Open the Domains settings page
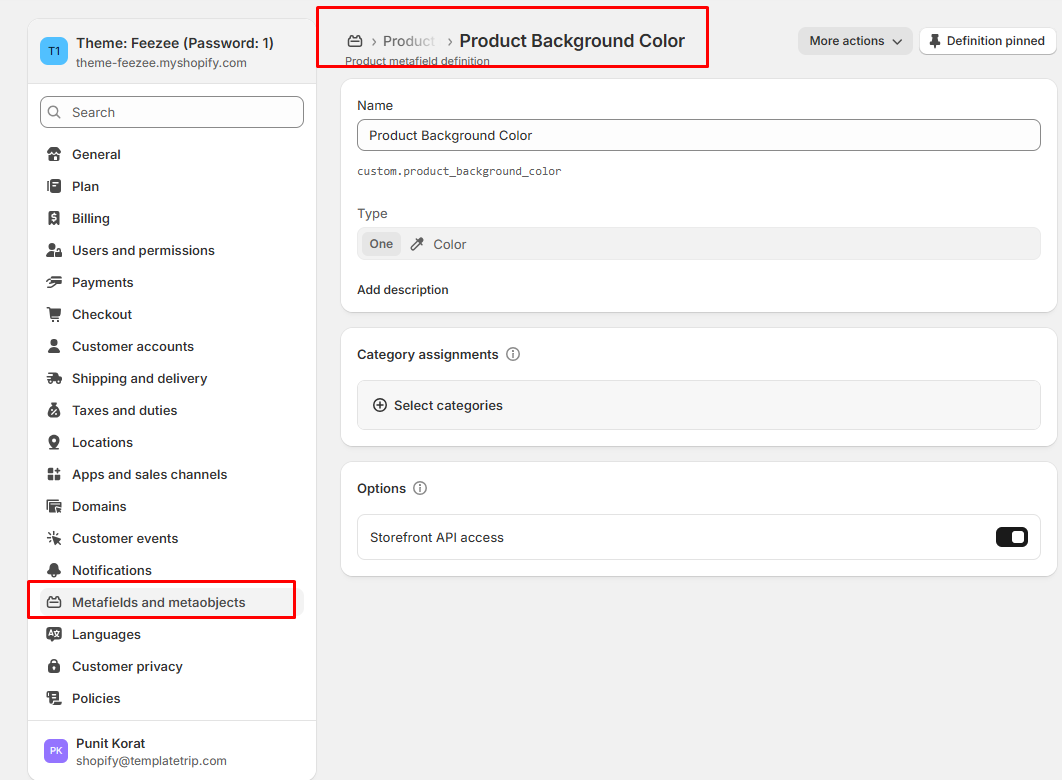The width and height of the screenshot is (1062, 780). click(99, 506)
